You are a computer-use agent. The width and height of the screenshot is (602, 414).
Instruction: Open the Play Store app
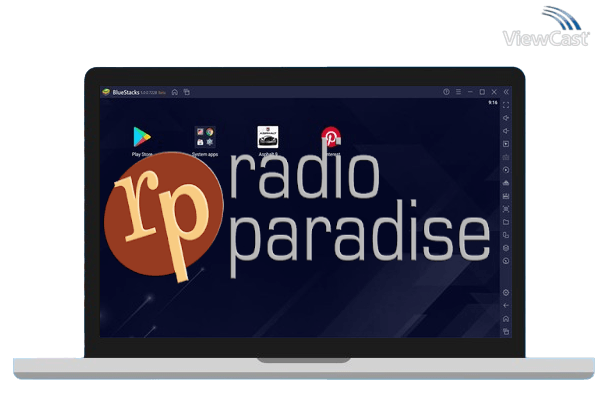tap(142, 137)
